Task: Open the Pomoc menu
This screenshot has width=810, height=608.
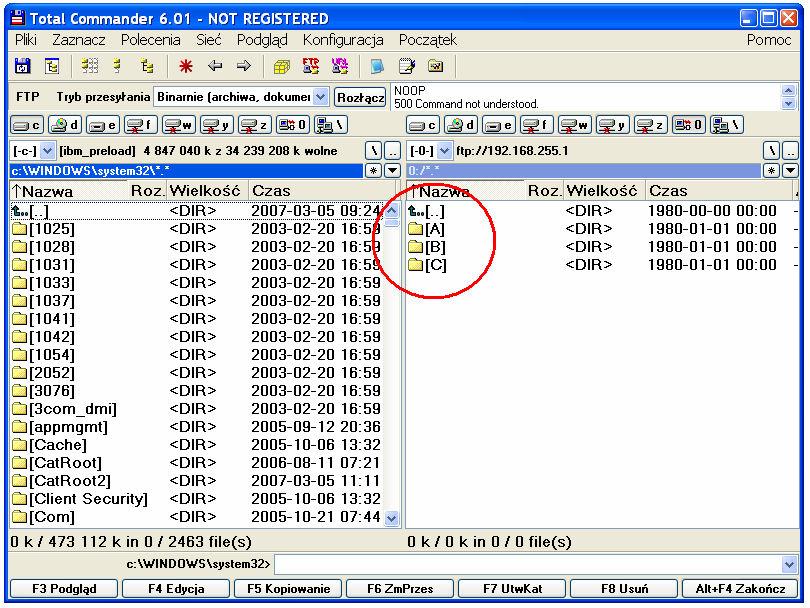Action: 769,40
